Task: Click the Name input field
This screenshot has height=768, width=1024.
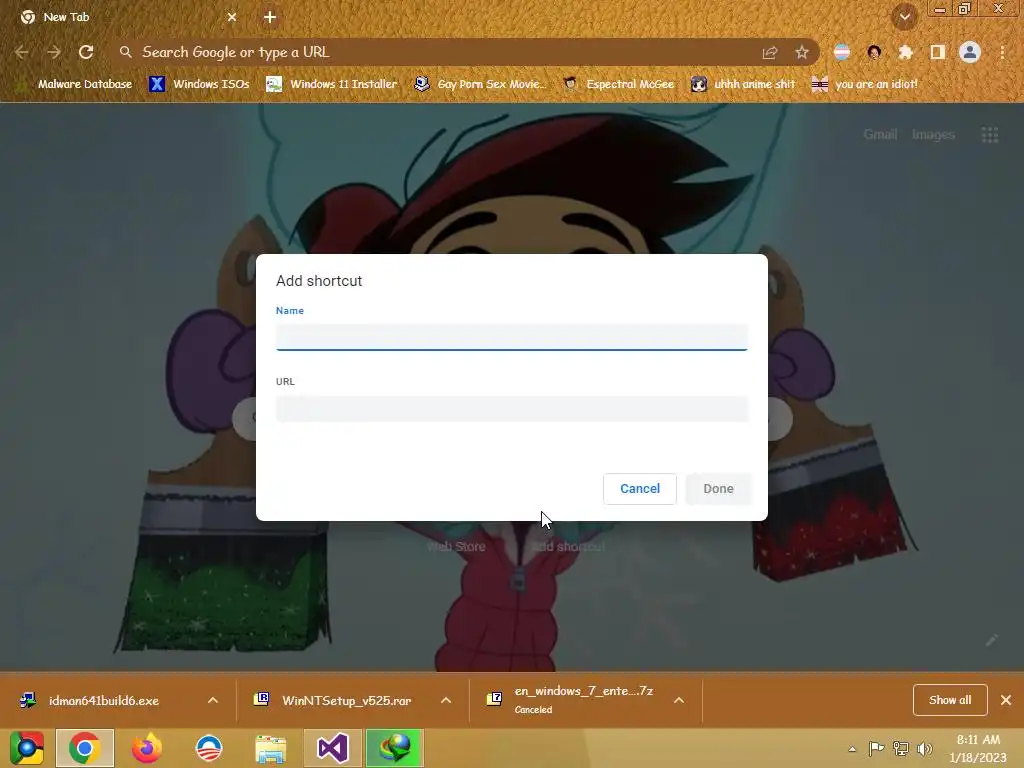Action: (511, 337)
